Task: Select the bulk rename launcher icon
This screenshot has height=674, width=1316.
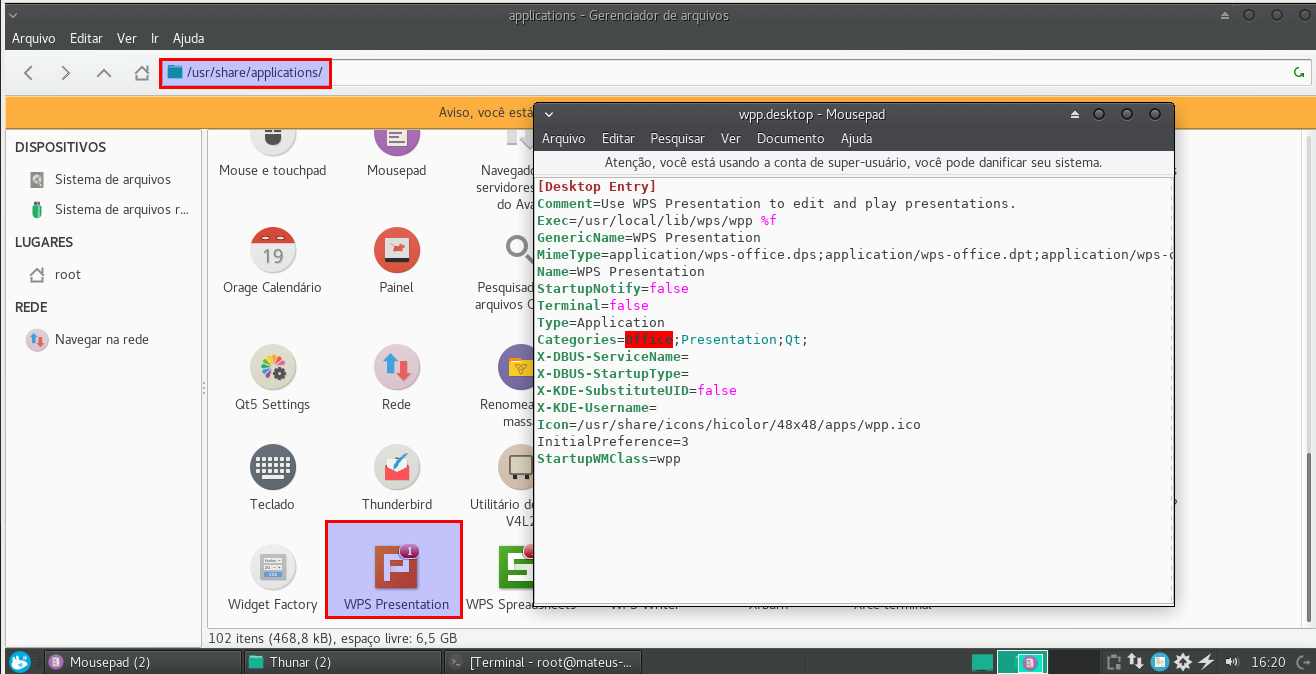Action: 516,367
